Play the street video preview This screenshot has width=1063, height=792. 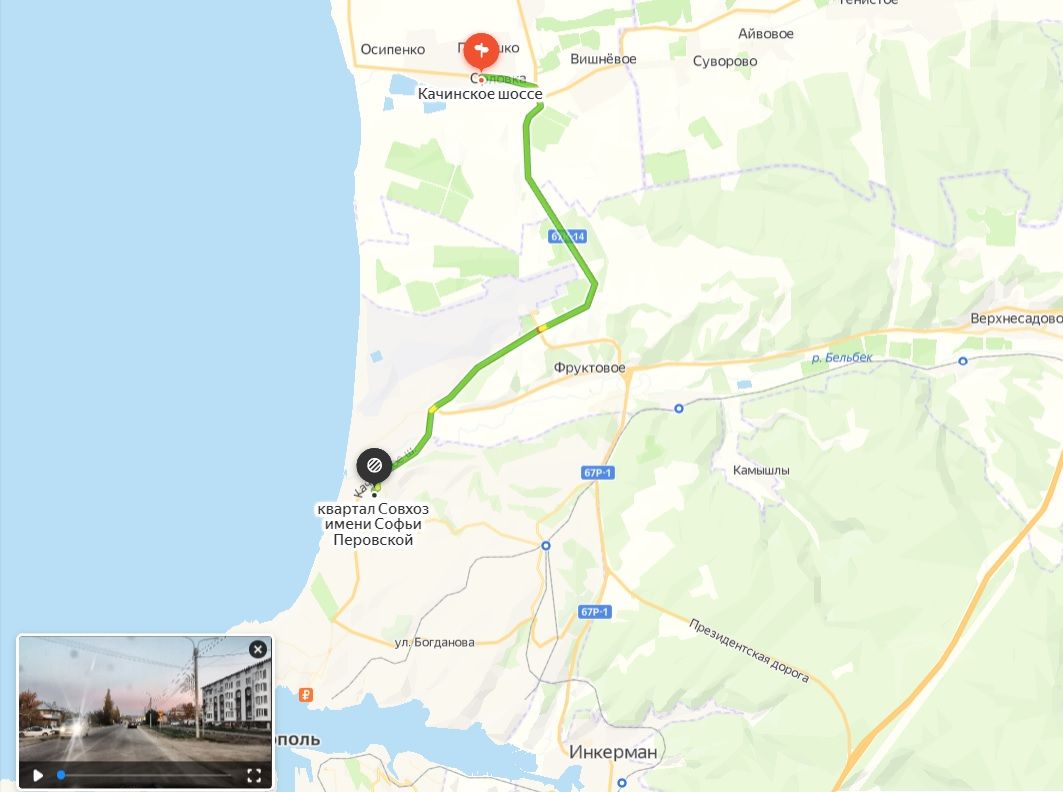pyautogui.click(x=38, y=775)
